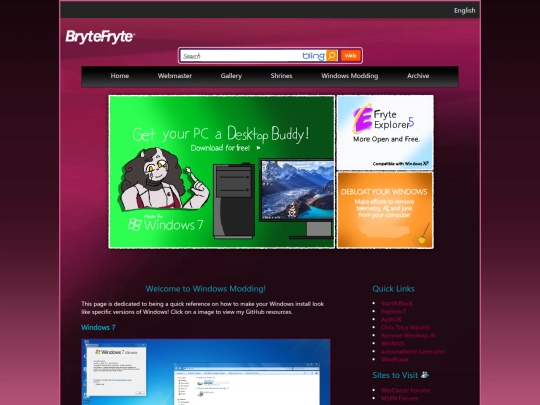
Task: Open the Webmaster menu item
Action: click(x=175, y=76)
